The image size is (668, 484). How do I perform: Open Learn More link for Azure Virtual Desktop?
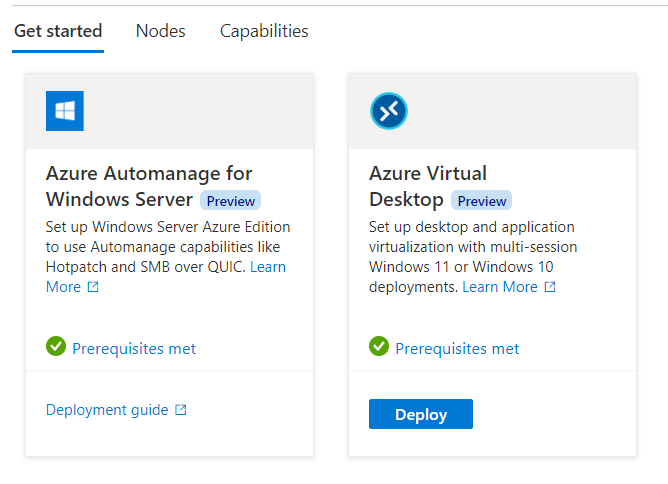pos(500,287)
